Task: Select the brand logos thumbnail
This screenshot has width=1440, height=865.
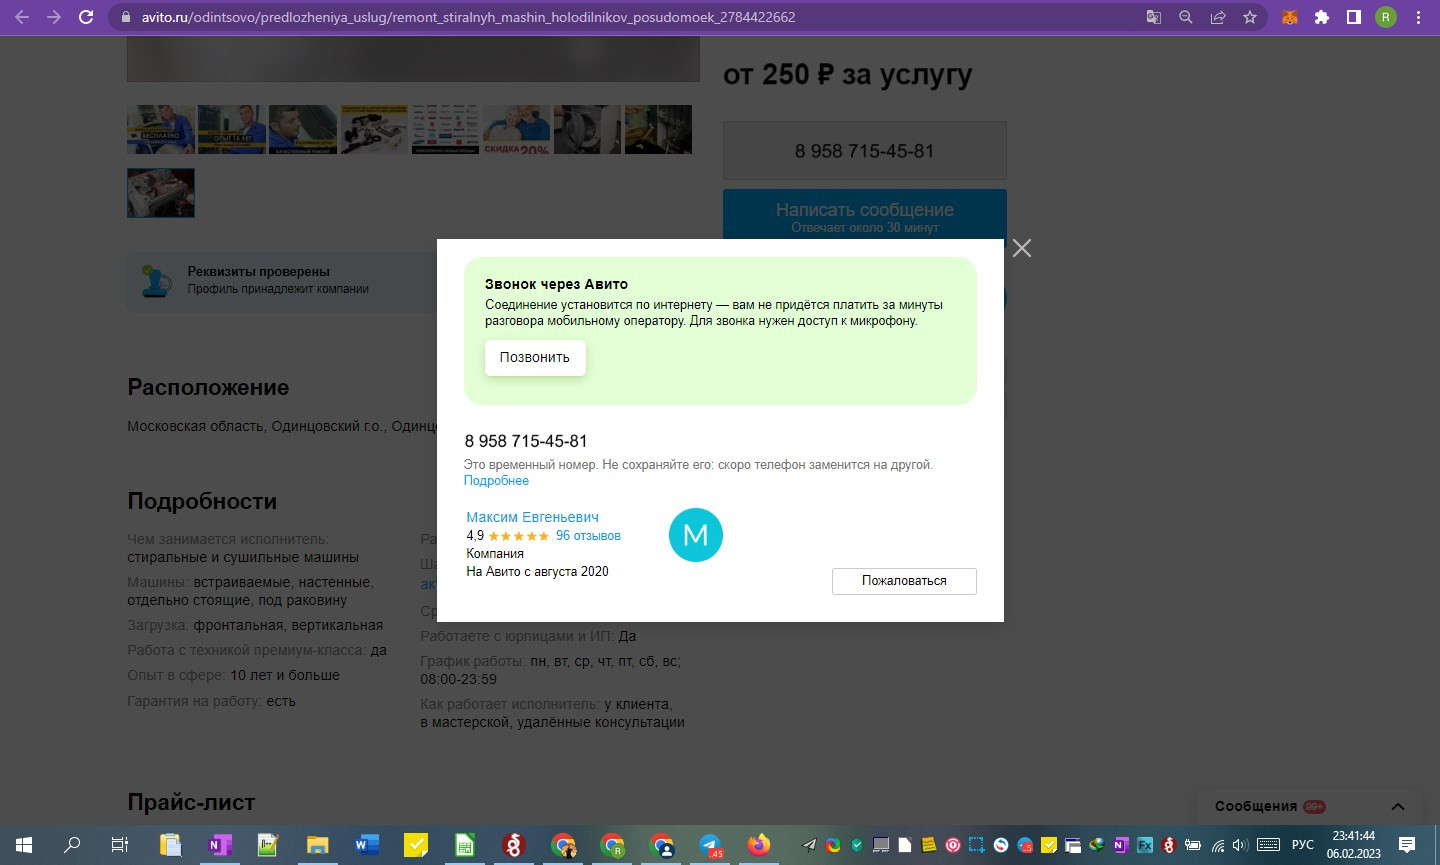Action: (445, 129)
